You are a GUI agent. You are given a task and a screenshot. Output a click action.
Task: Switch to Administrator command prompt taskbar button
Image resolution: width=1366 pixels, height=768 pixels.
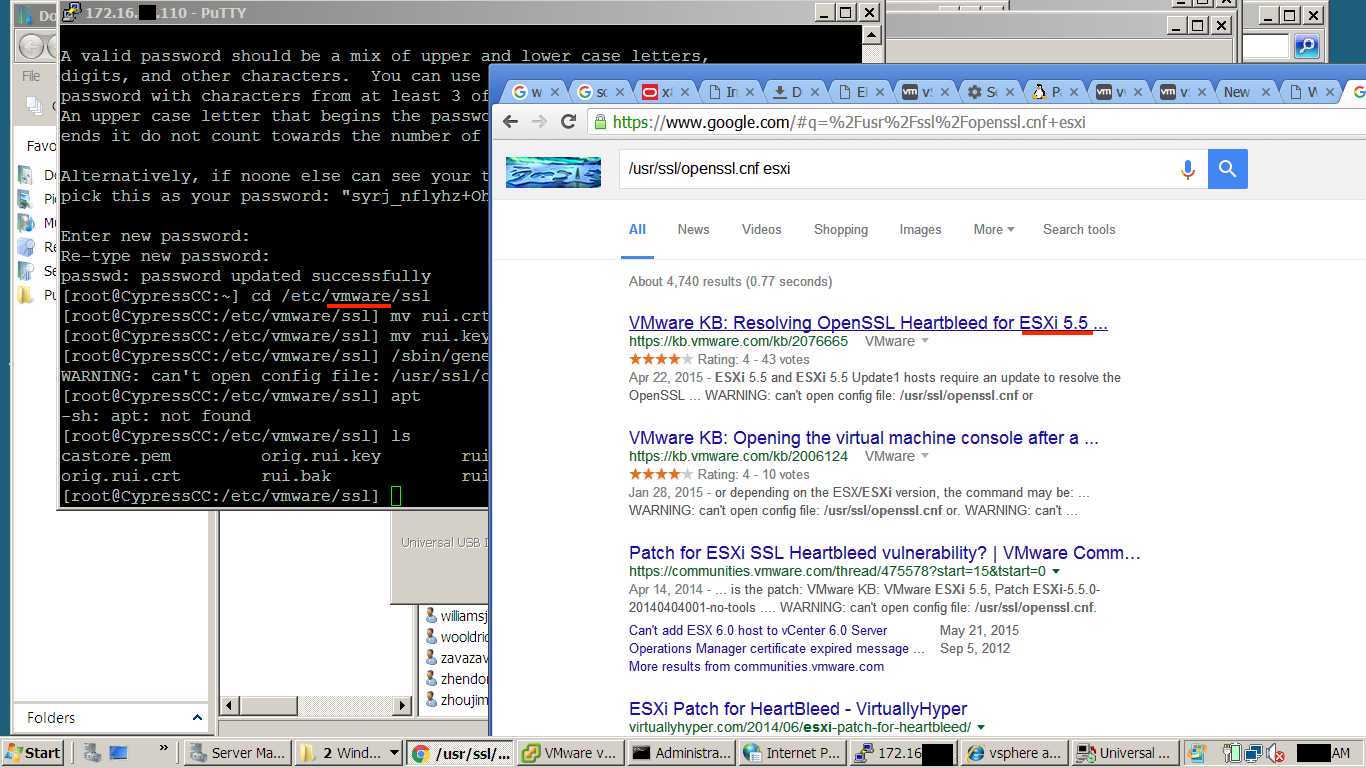coord(682,753)
